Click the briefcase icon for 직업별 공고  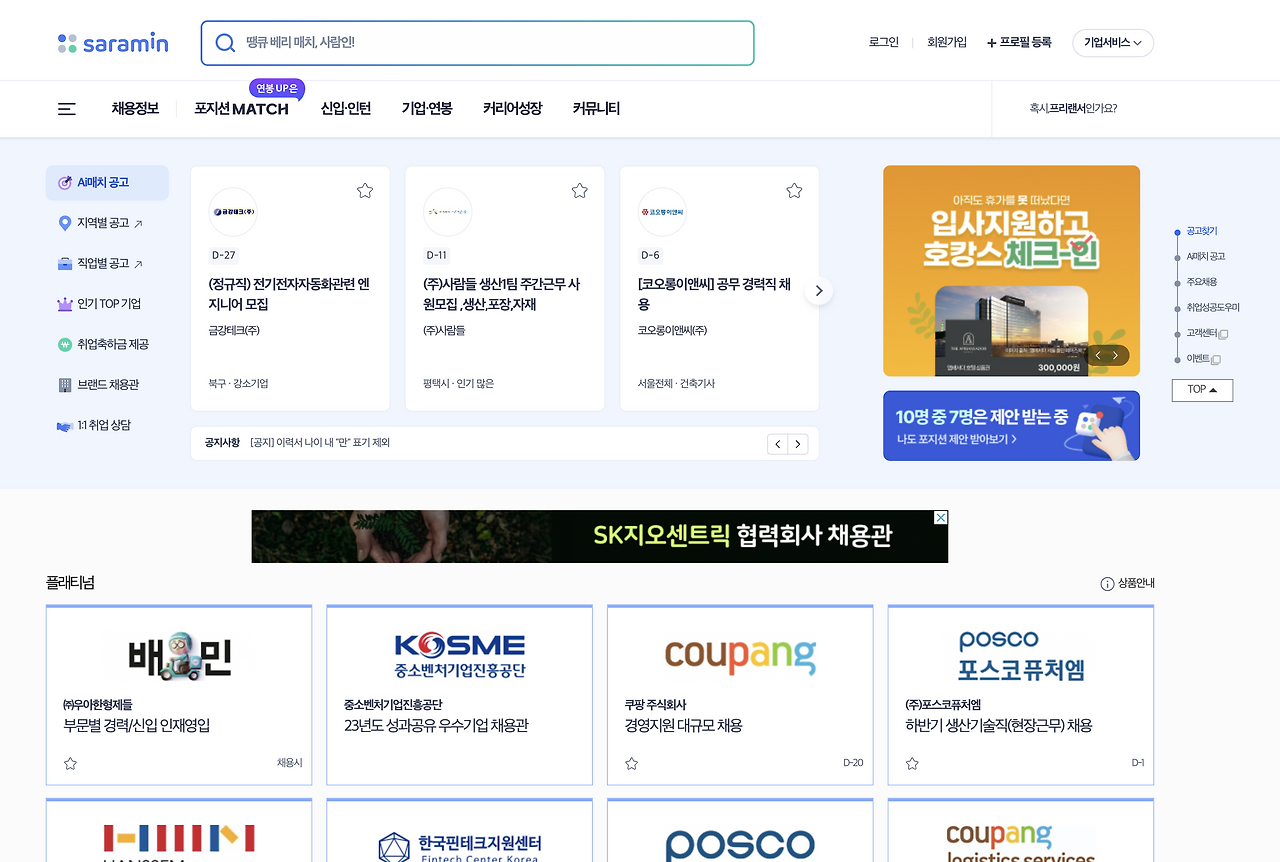click(64, 263)
